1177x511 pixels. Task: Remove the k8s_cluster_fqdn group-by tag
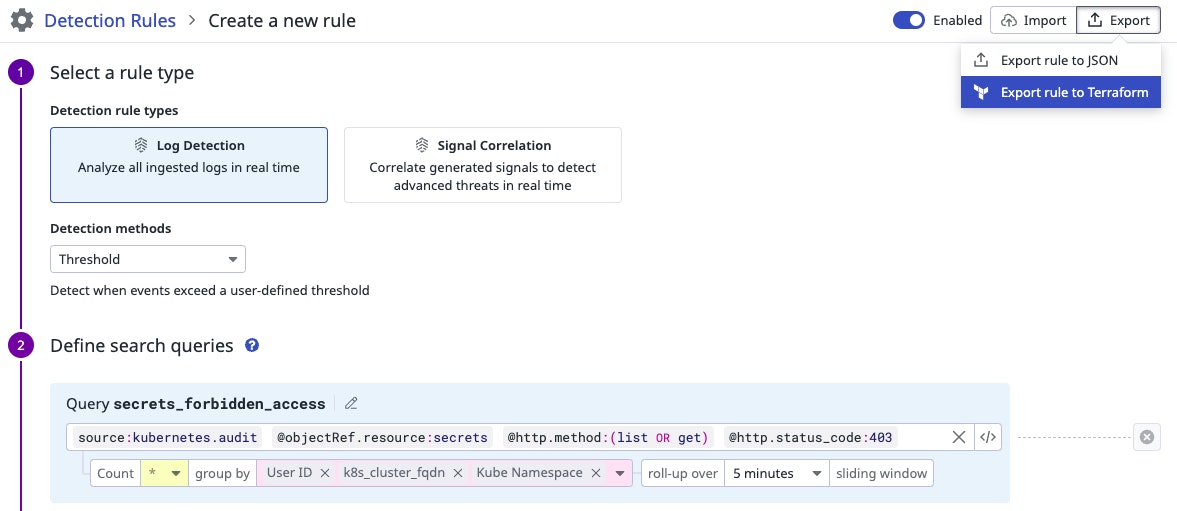[x=458, y=473]
